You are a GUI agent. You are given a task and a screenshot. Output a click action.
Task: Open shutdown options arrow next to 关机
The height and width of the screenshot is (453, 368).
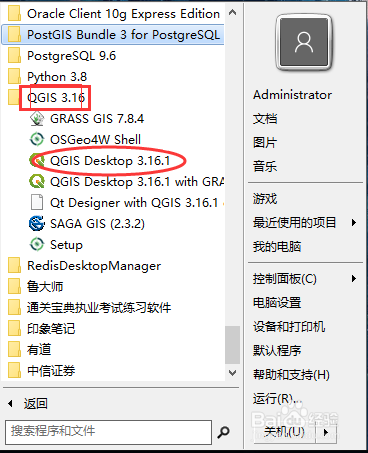click(x=326, y=432)
